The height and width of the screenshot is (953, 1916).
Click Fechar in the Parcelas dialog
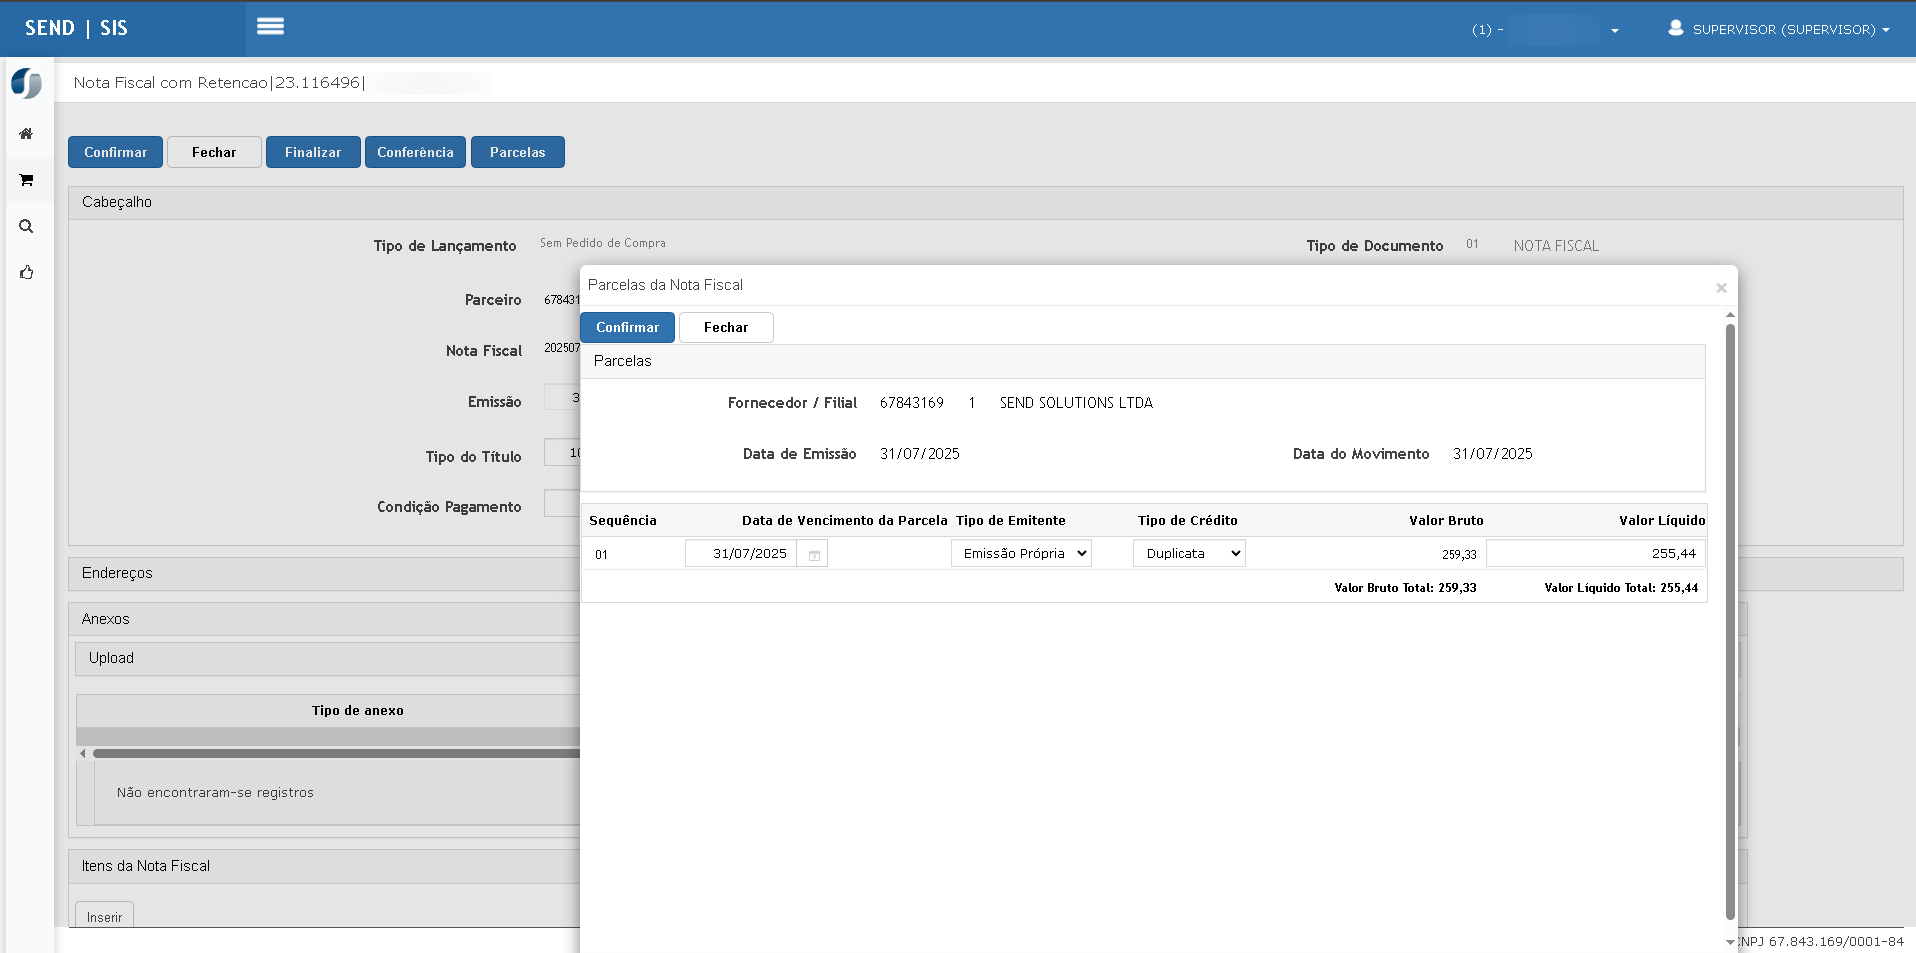pos(726,327)
